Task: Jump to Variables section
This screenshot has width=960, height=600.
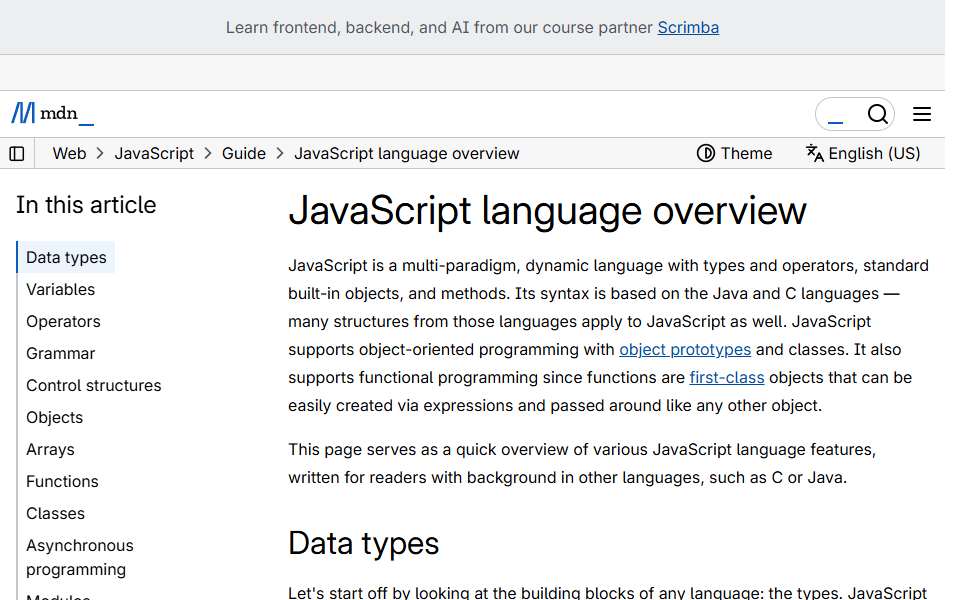Action: click(x=61, y=289)
